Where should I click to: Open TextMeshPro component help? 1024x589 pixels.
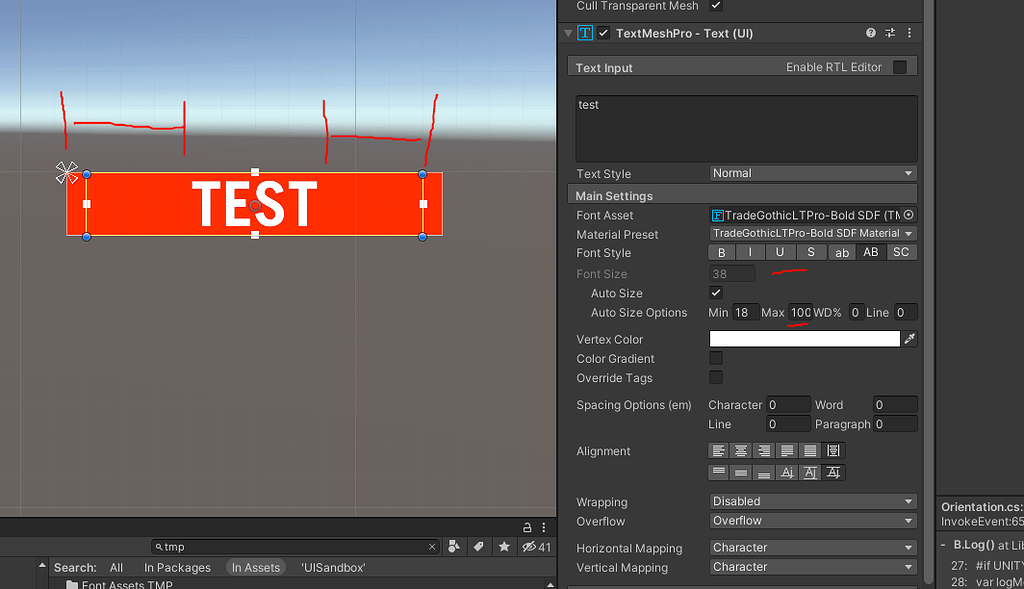click(869, 33)
